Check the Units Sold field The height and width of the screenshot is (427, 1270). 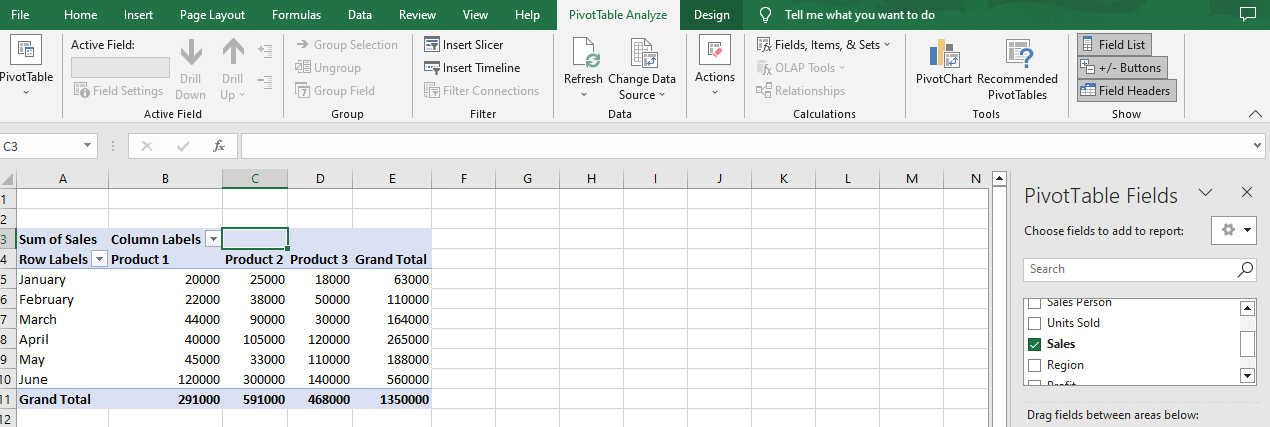[1035, 323]
